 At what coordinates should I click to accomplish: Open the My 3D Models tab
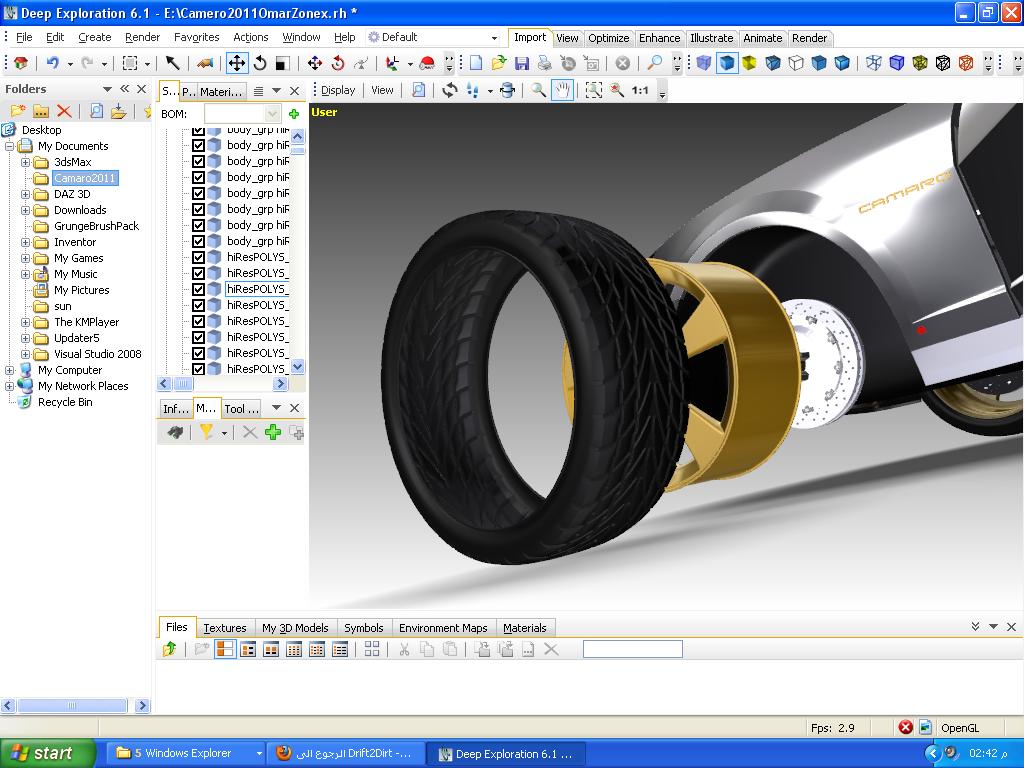click(x=295, y=628)
